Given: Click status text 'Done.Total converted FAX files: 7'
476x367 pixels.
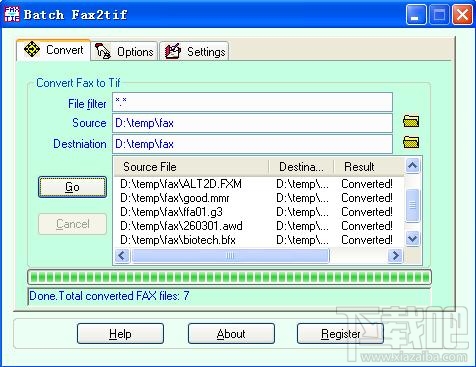Looking at the screenshot, I should [109, 296].
